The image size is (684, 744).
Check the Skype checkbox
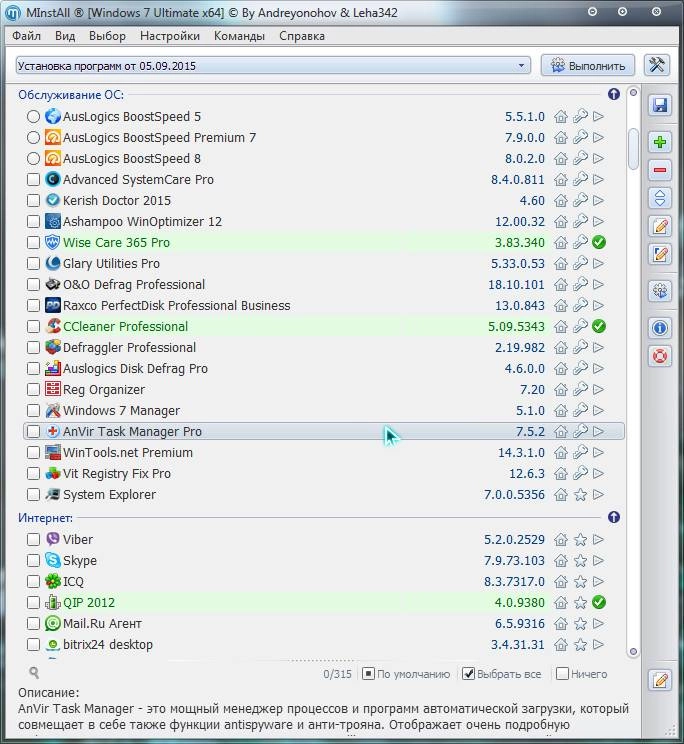click(x=33, y=560)
